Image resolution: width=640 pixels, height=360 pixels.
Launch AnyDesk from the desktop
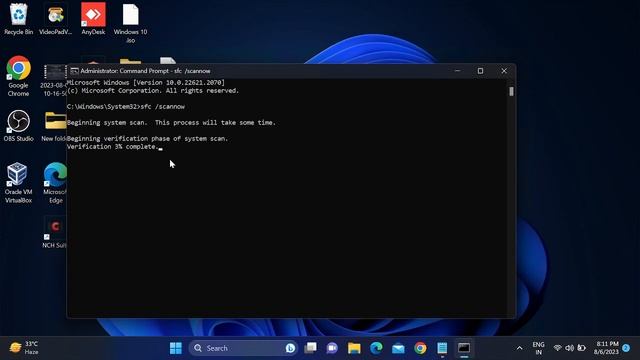pyautogui.click(x=93, y=19)
